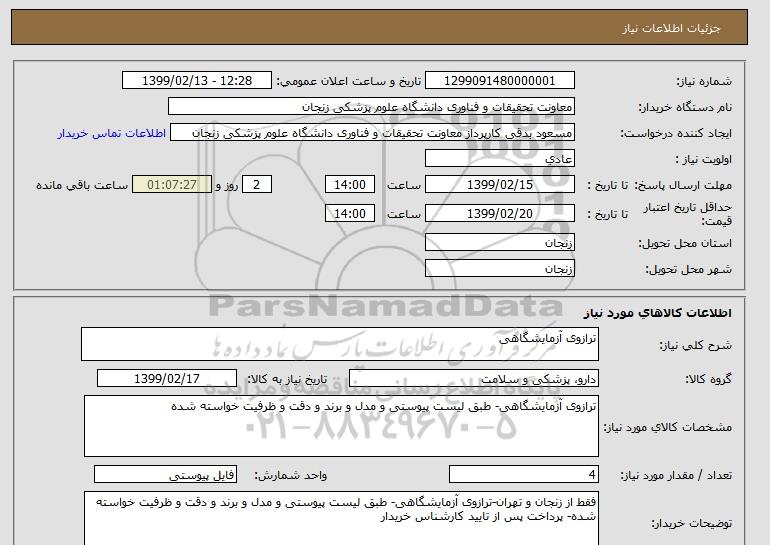Image resolution: width=770 pixels, height=545 pixels.
Task: Click the label تاریخ و ساعت اعلان عمومی
Action: coord(349,82)
